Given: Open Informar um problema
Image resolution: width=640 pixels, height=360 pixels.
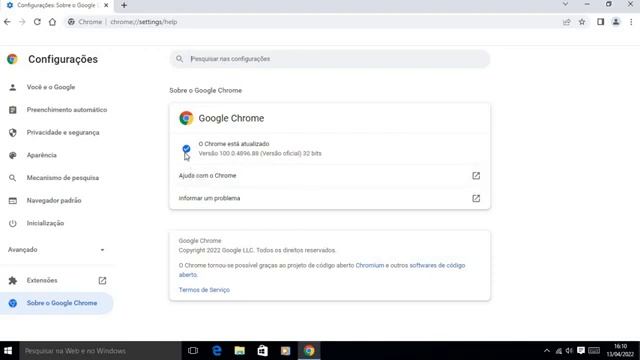Looking at the screenshot, I should coord(330,198).
